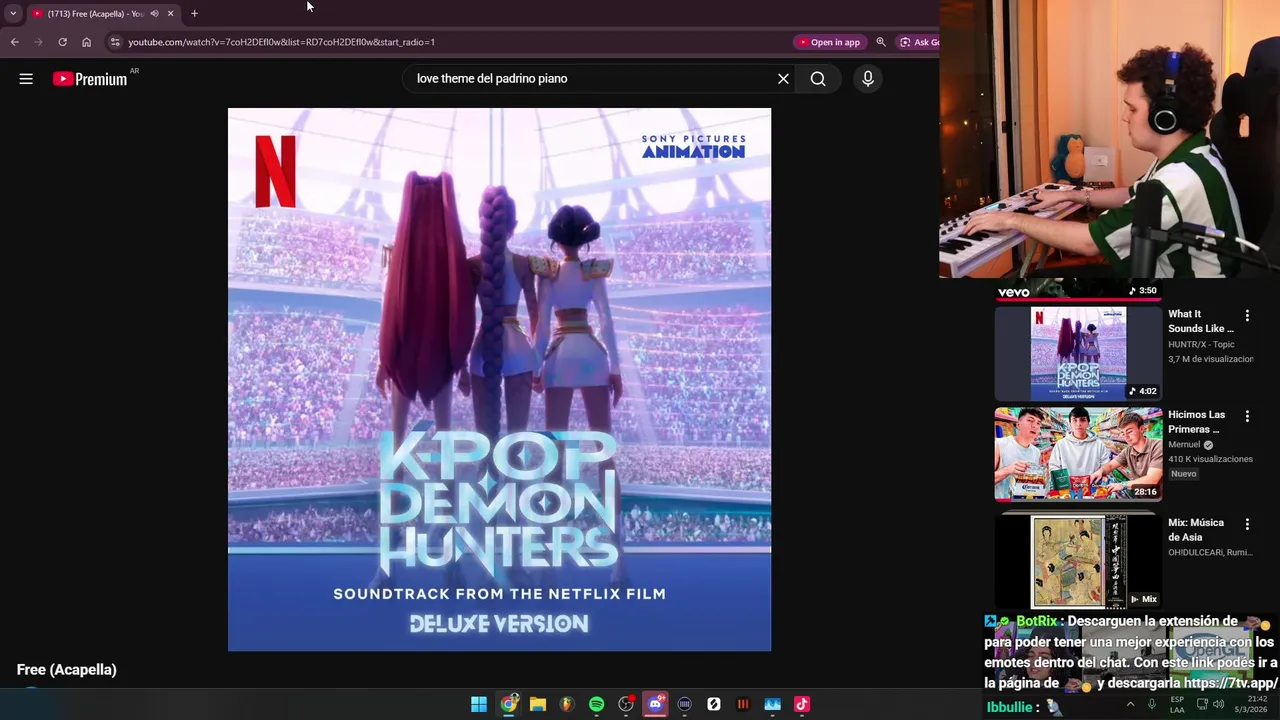Open network display icon in tray
The width and height of the screenshot is (1280, 720).
1202,704
